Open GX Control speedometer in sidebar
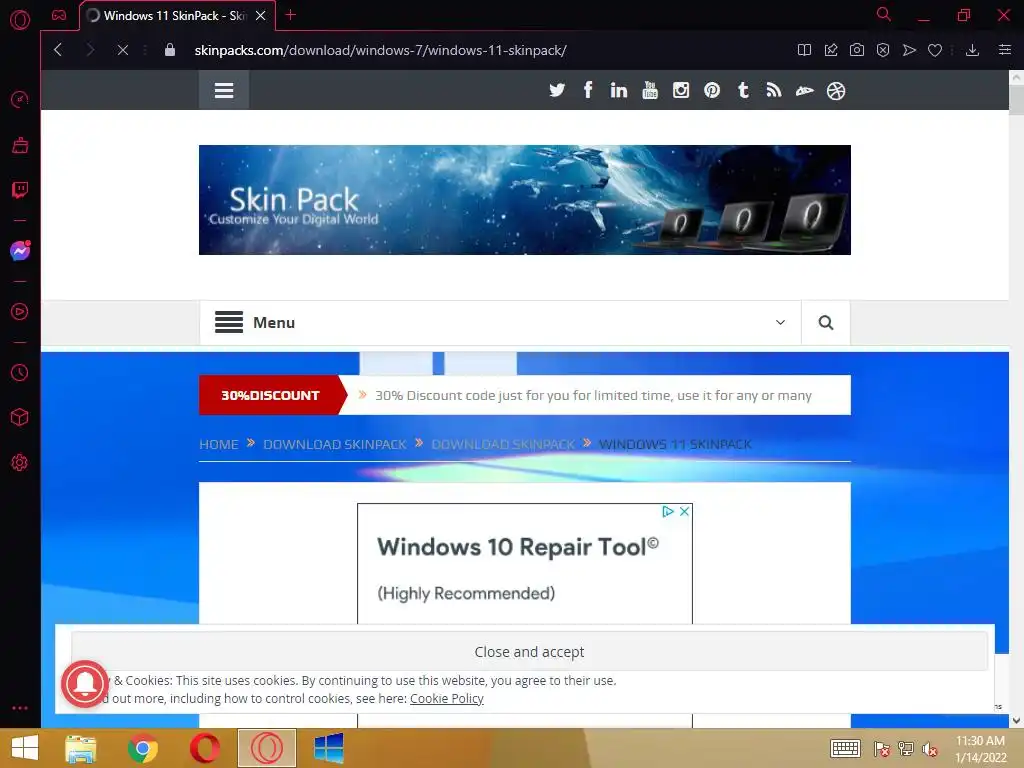This screenshot has height=768, width=1024. pyautogui.click(x=20, y=99)
